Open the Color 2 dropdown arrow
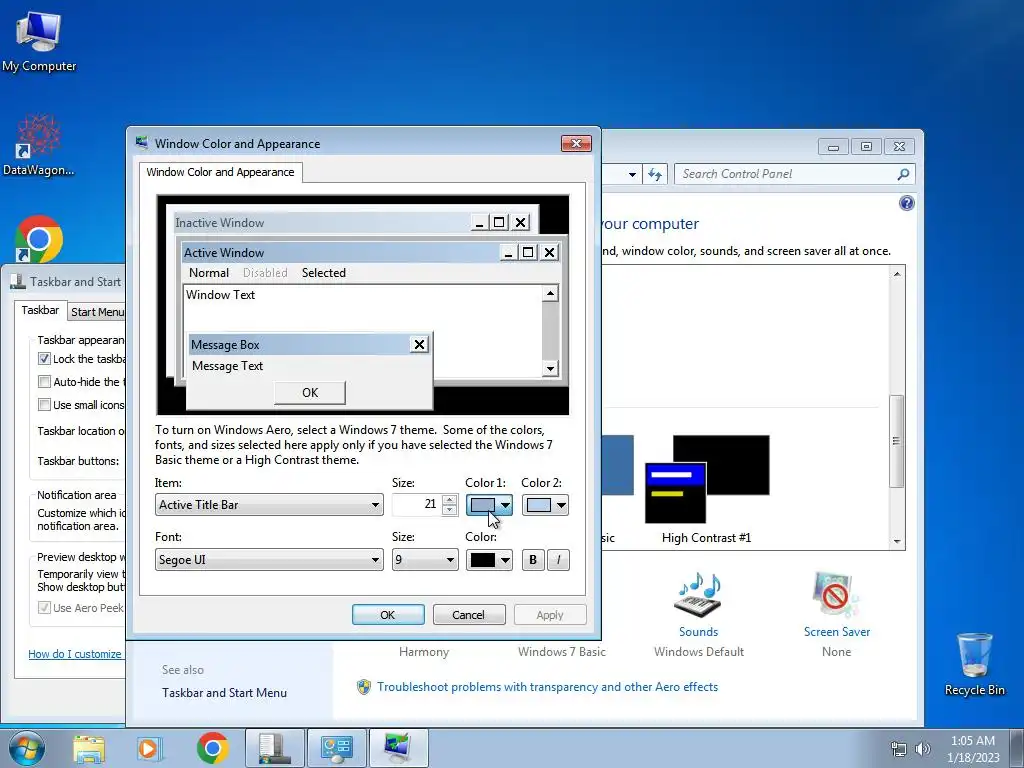 point(561,505)
